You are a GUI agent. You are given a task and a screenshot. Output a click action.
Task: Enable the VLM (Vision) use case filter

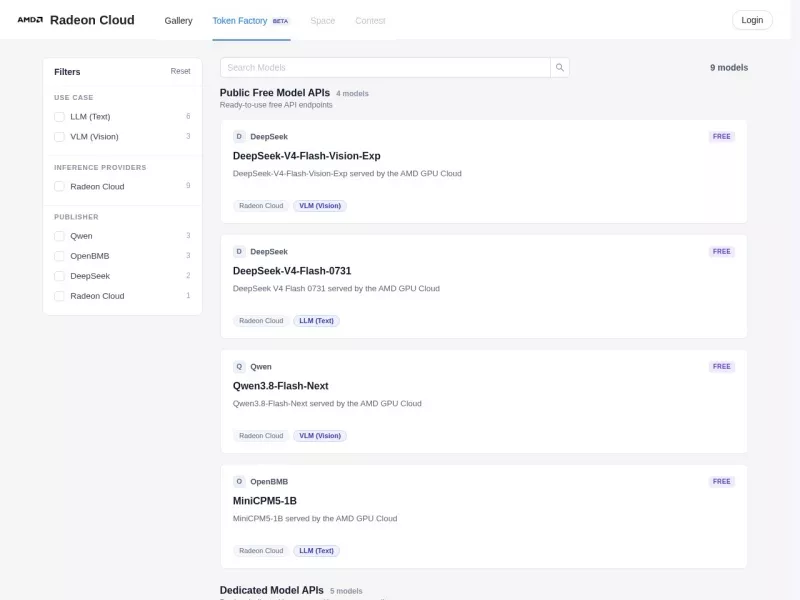point(59,137)
